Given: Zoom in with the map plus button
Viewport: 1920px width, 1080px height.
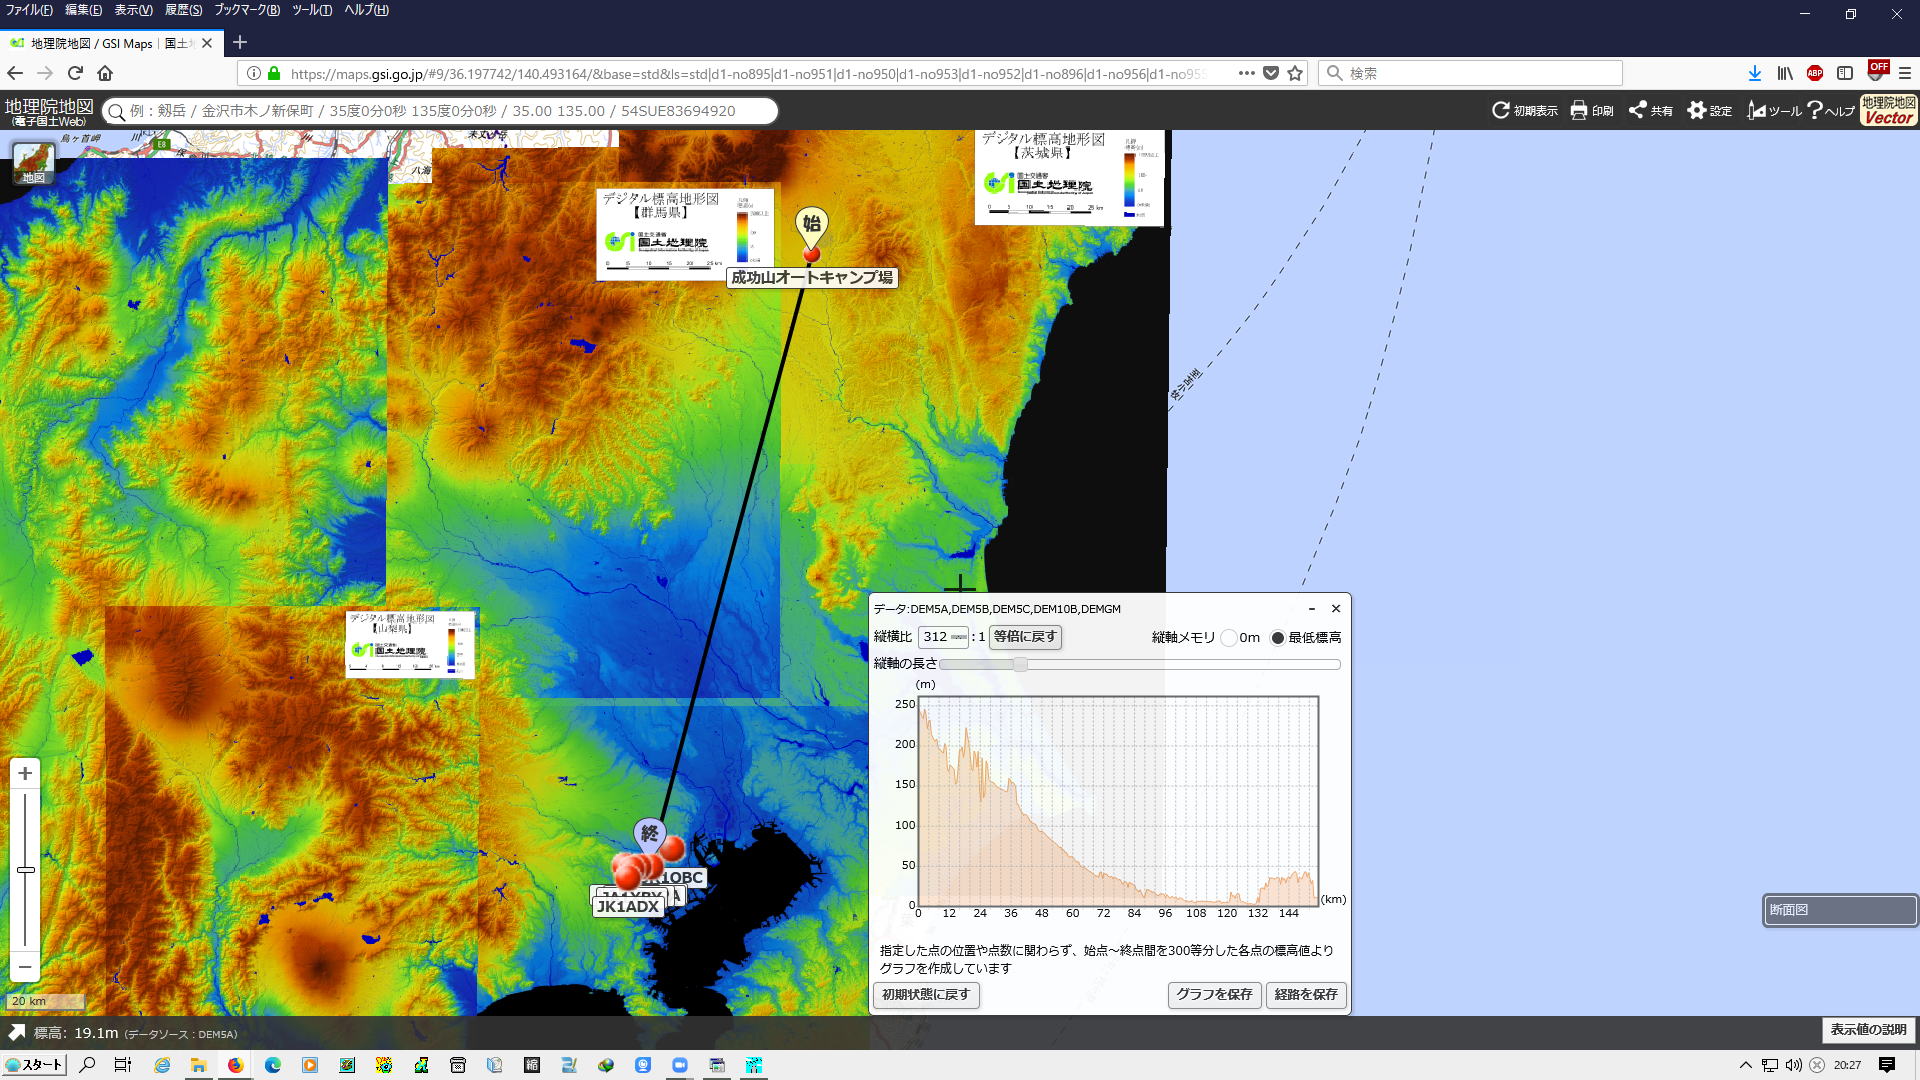Looking at the screenshot, I should pyautogui.click(x=25, y=773).
